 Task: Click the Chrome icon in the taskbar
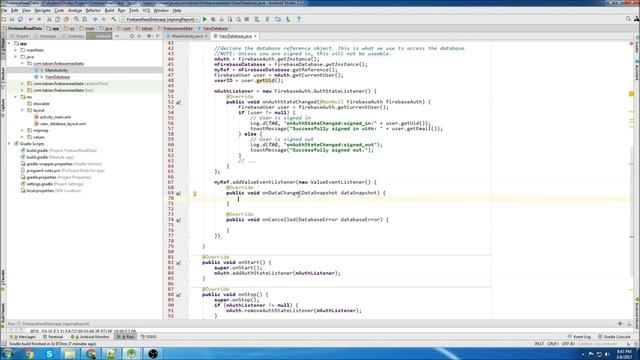[29, 354]
